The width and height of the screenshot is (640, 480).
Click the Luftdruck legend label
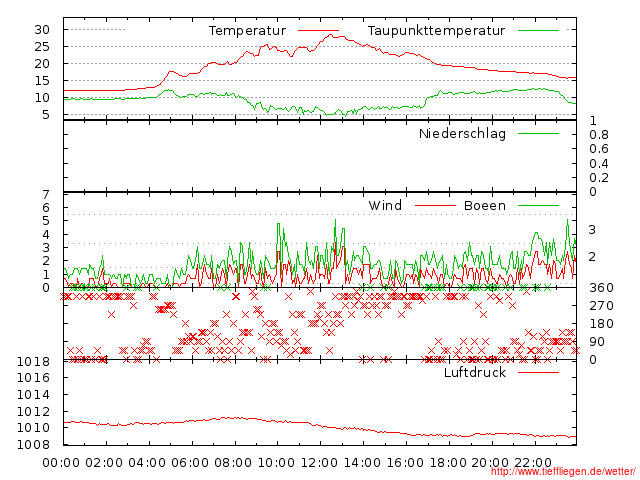[475, 372]
